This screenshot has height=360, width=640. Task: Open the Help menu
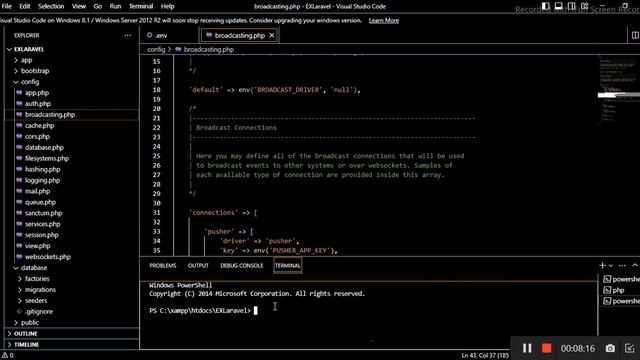coord(167,6)
